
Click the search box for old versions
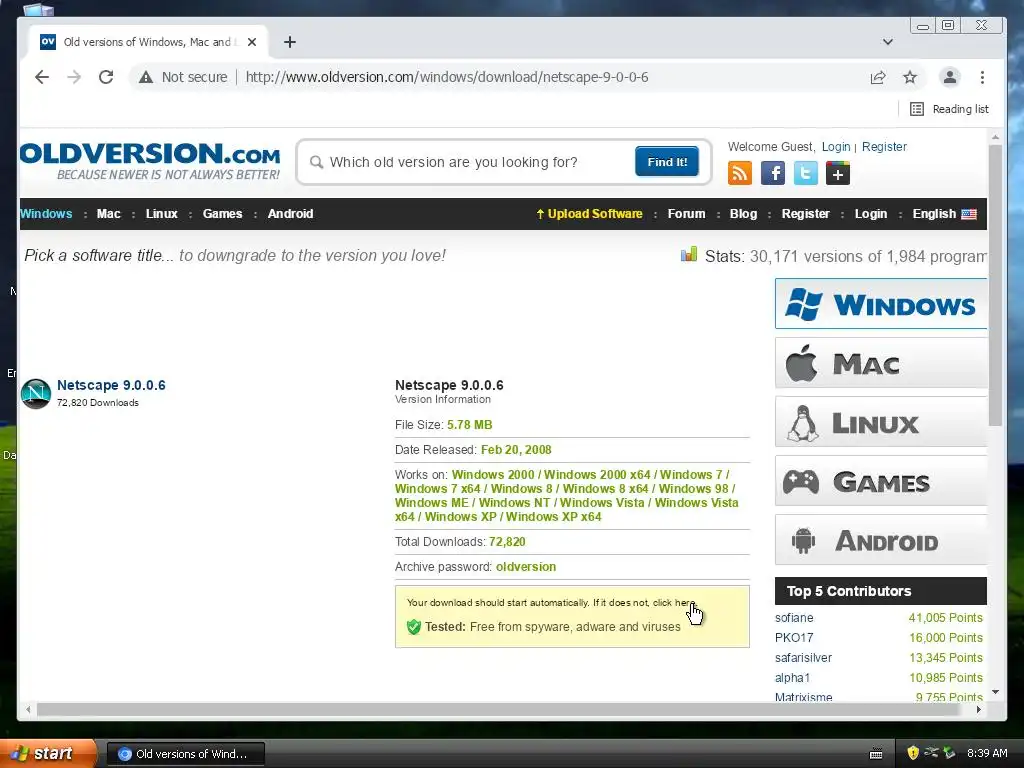[x=477, y=162]
